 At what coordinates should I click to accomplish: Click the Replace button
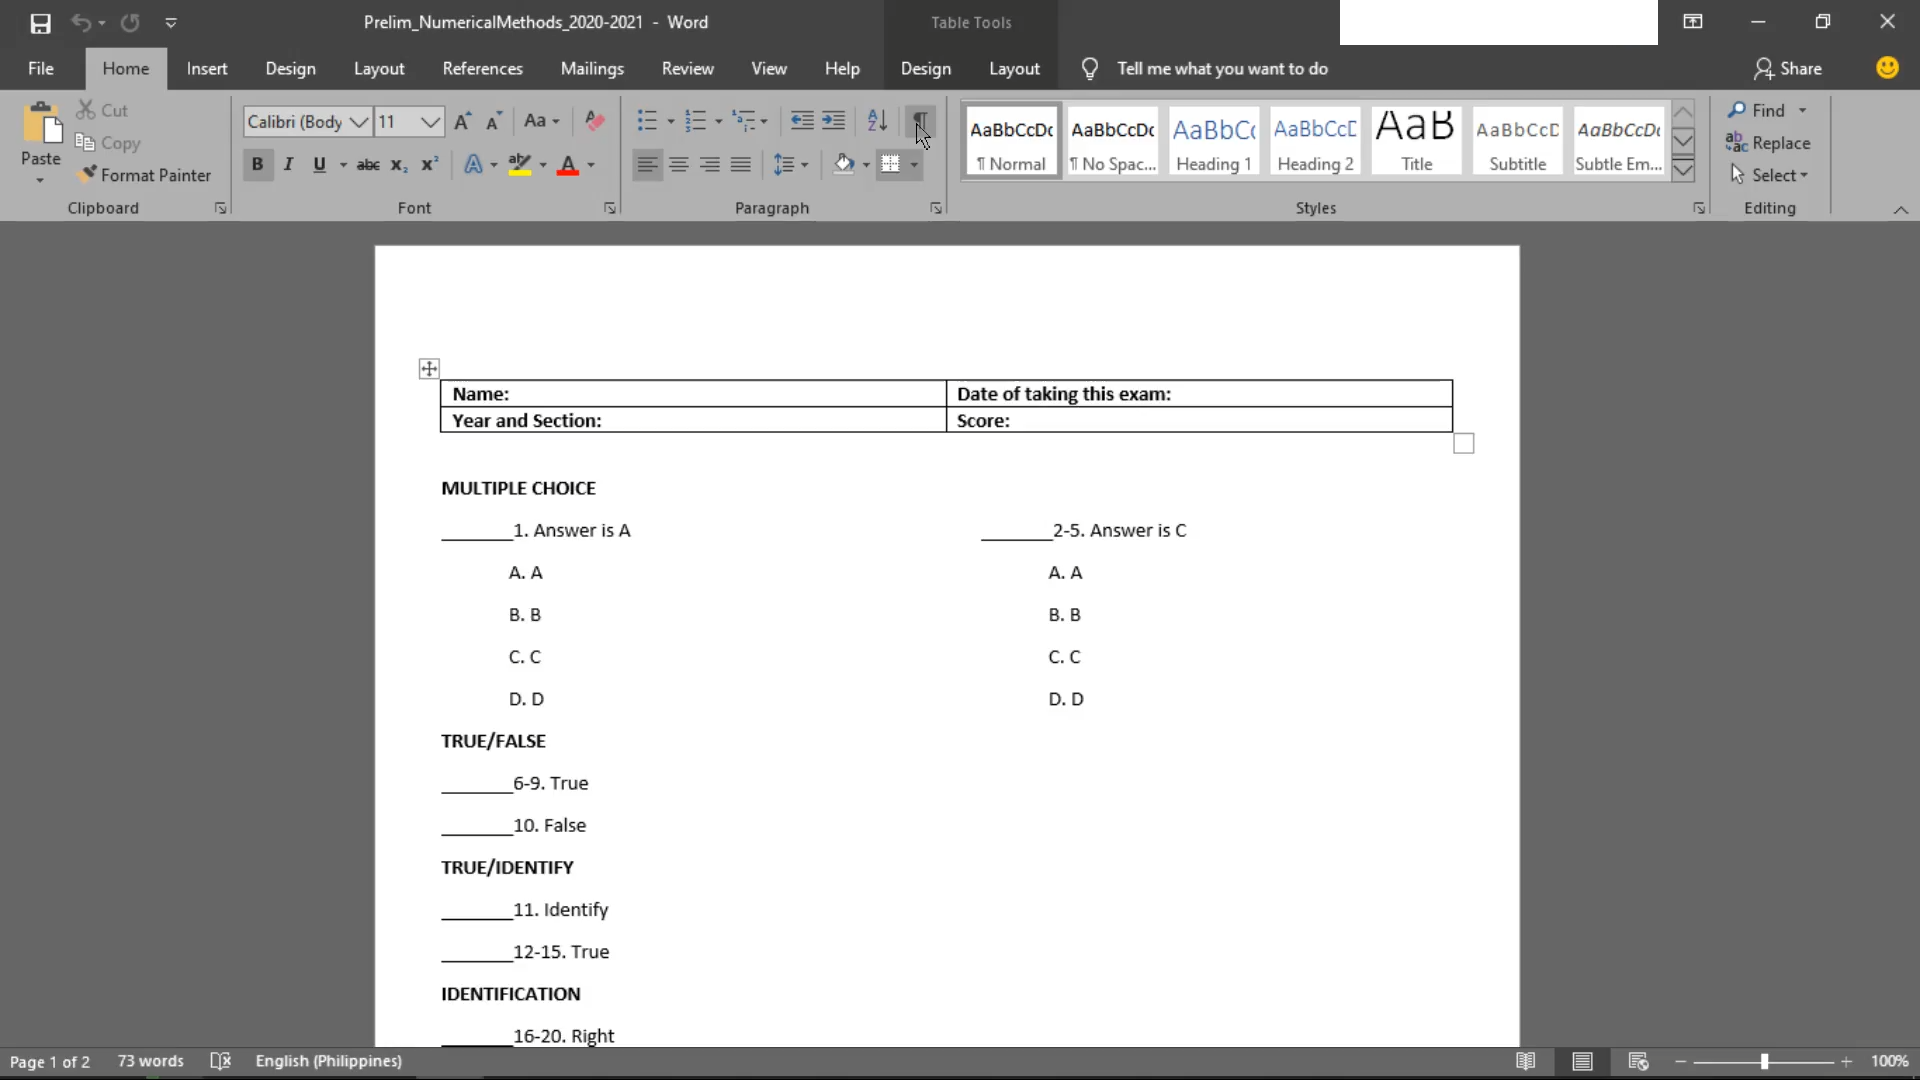pos(1768,143)
